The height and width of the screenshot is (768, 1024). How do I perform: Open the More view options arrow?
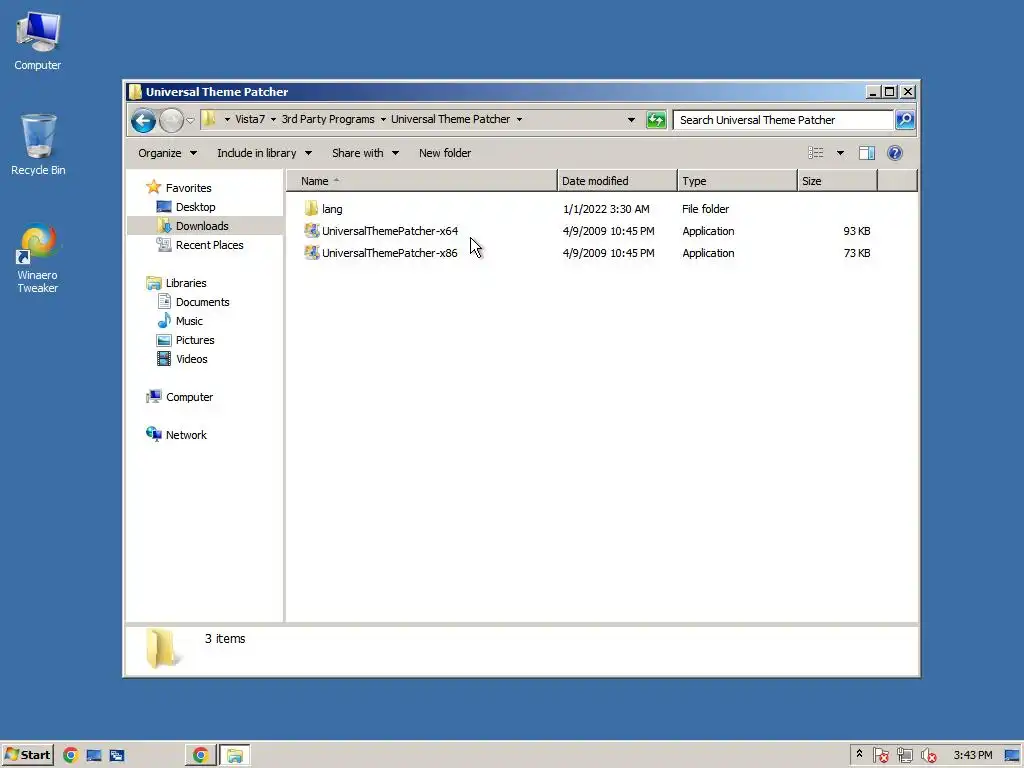[x=840, y=153]
